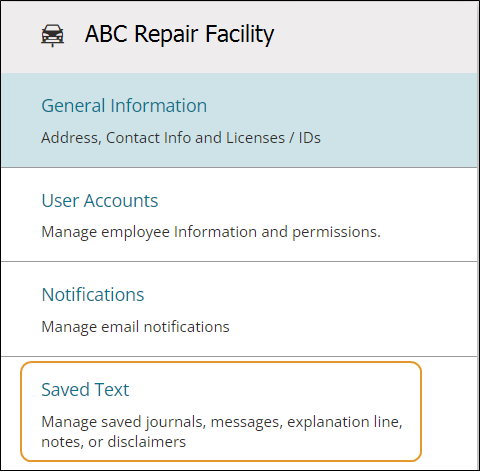
Task: Click the Notifications heading link
Action: click(x=93, y=295)
